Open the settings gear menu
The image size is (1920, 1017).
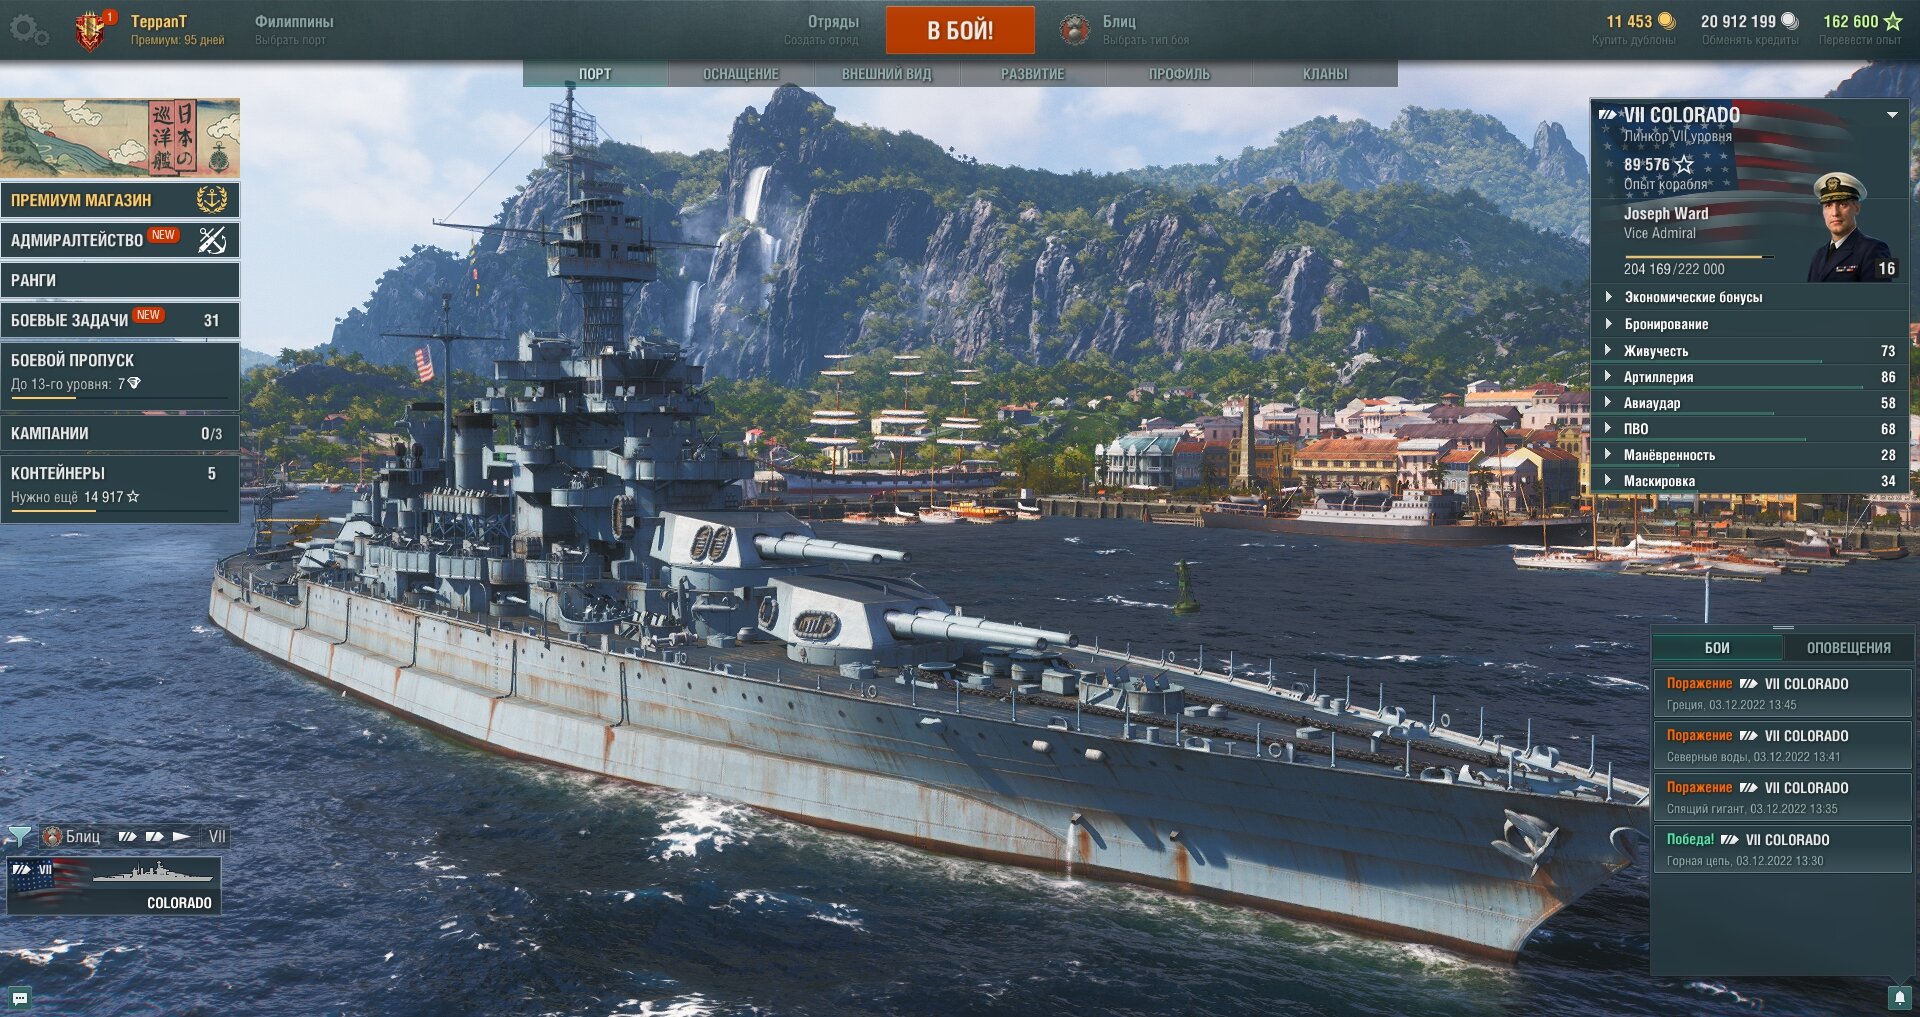pyautogui.click(x=28, y=31)
